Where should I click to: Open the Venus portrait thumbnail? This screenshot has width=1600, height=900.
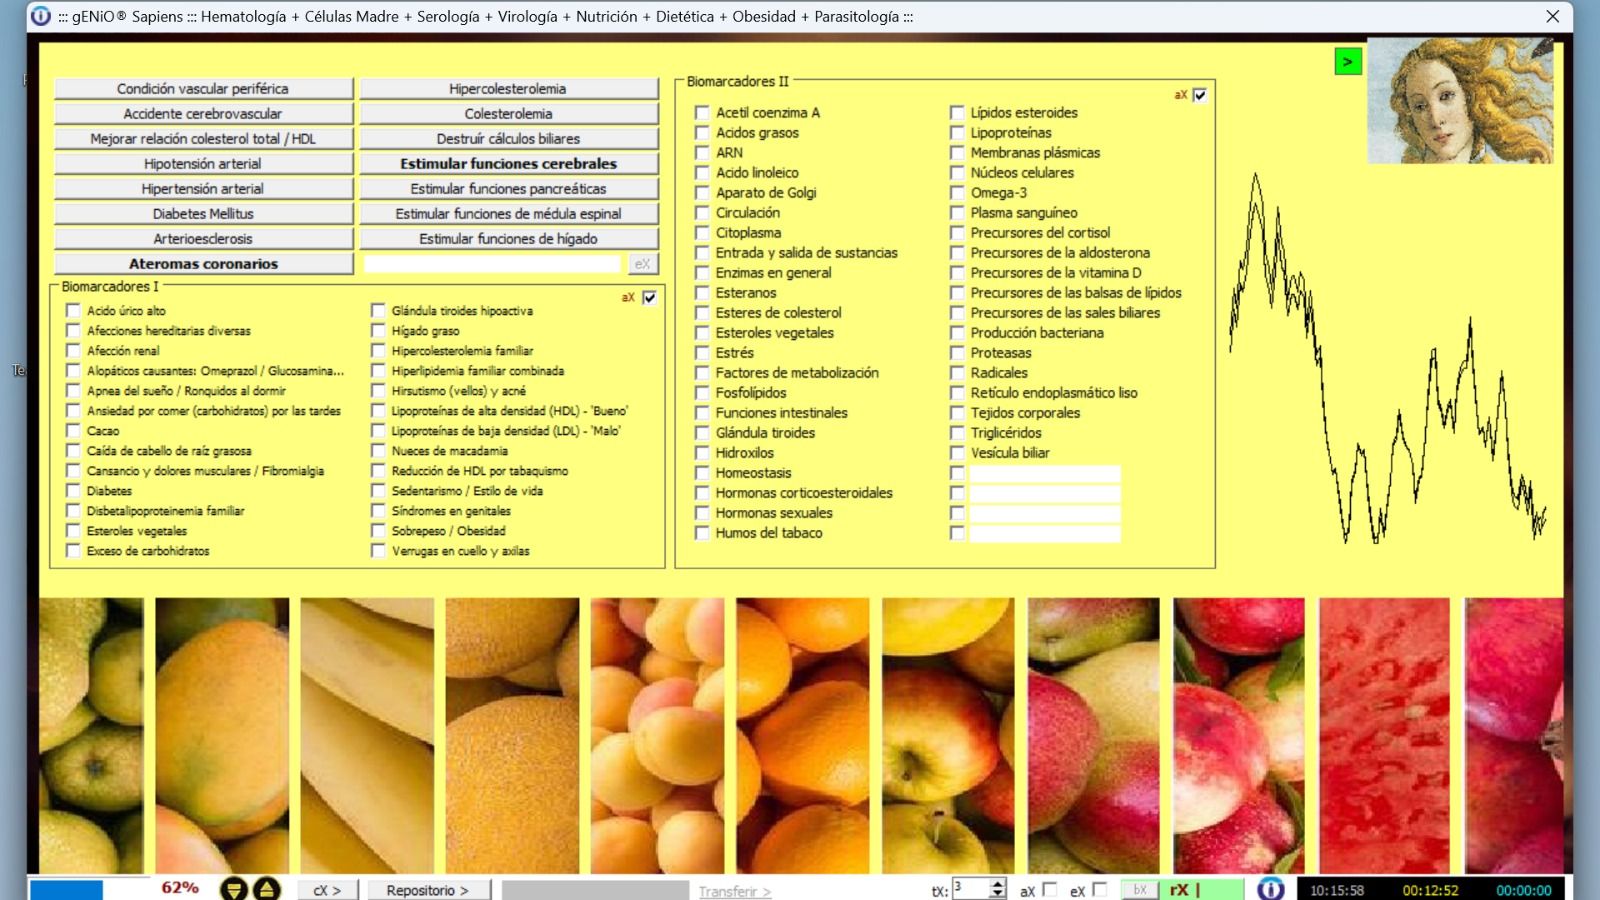[x=1460, y=101]
